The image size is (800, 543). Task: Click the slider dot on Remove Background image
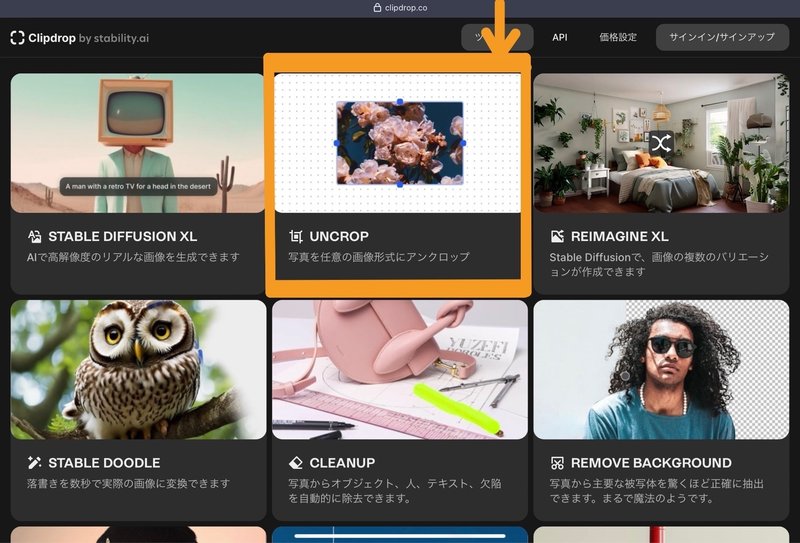[625, 376]
